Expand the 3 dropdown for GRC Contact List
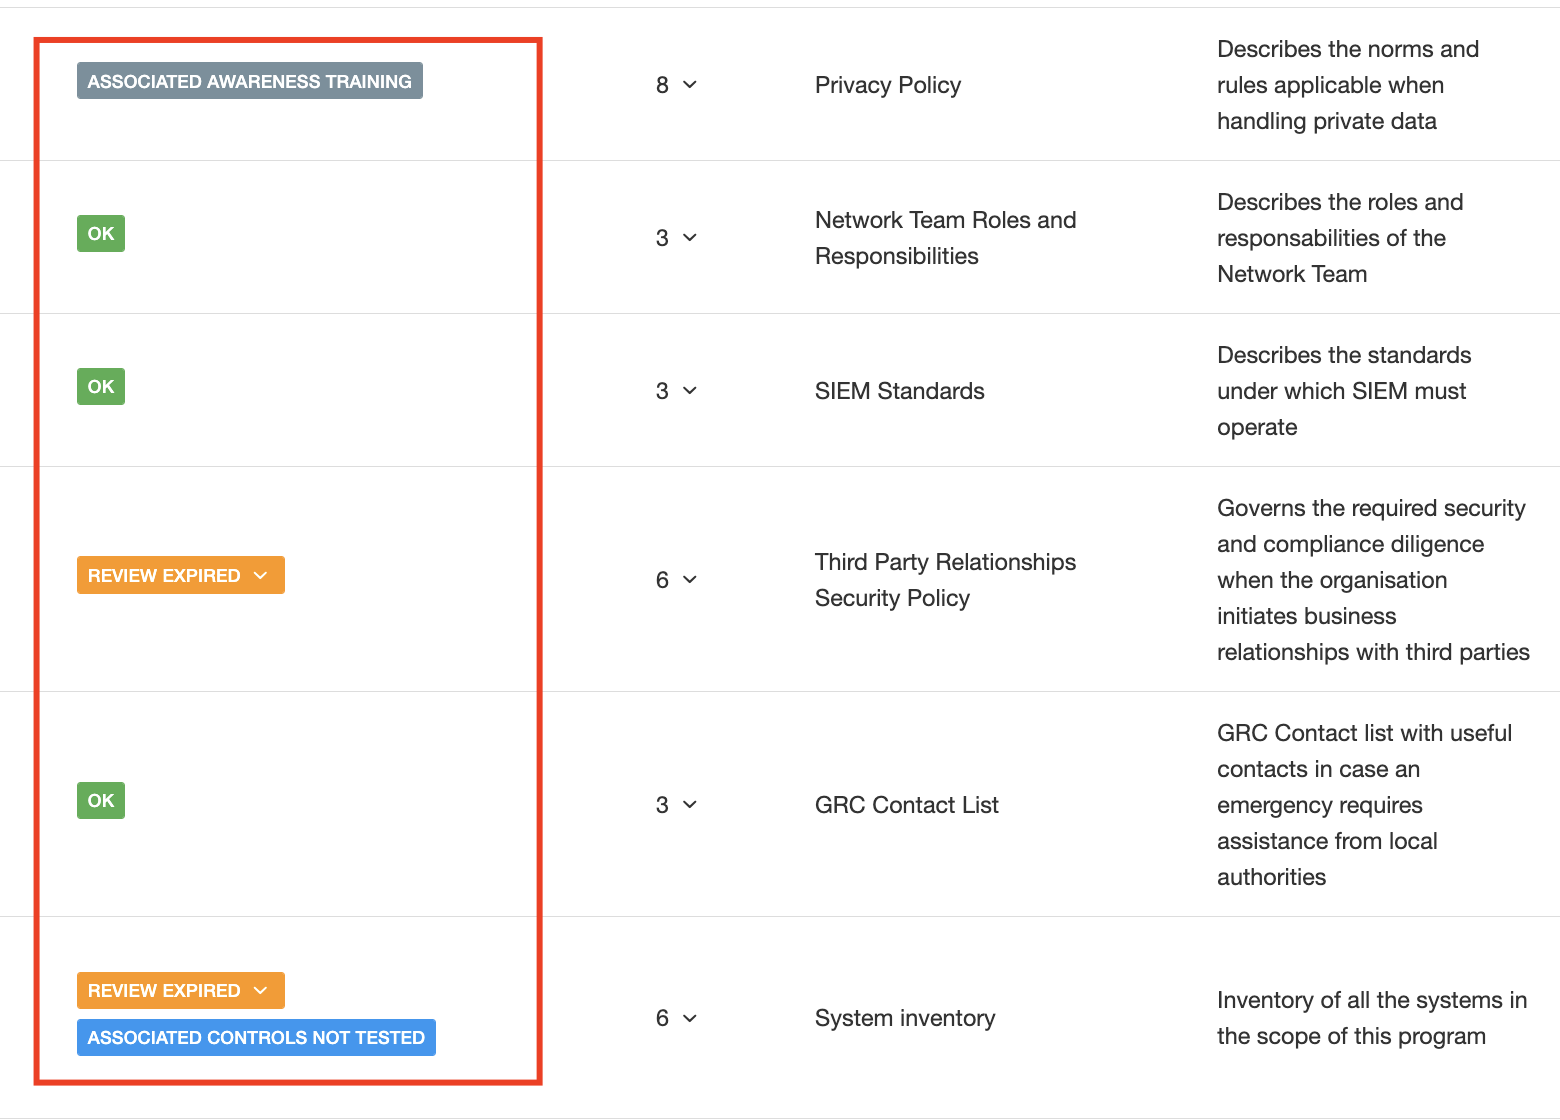This screenshot has height=1120, width=1560. pyautogui.click(x=676, y=805)
